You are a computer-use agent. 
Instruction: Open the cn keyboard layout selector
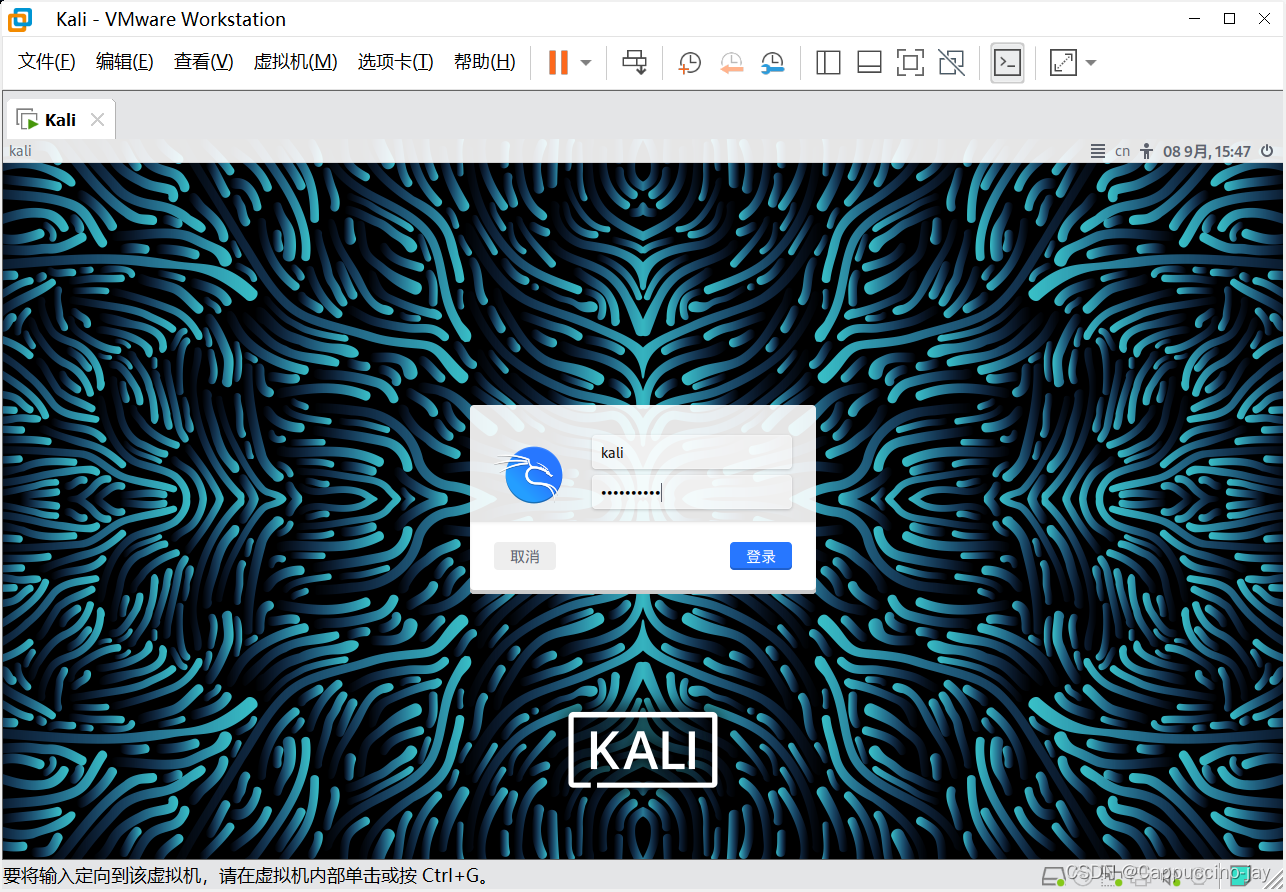click(1123, 152)
